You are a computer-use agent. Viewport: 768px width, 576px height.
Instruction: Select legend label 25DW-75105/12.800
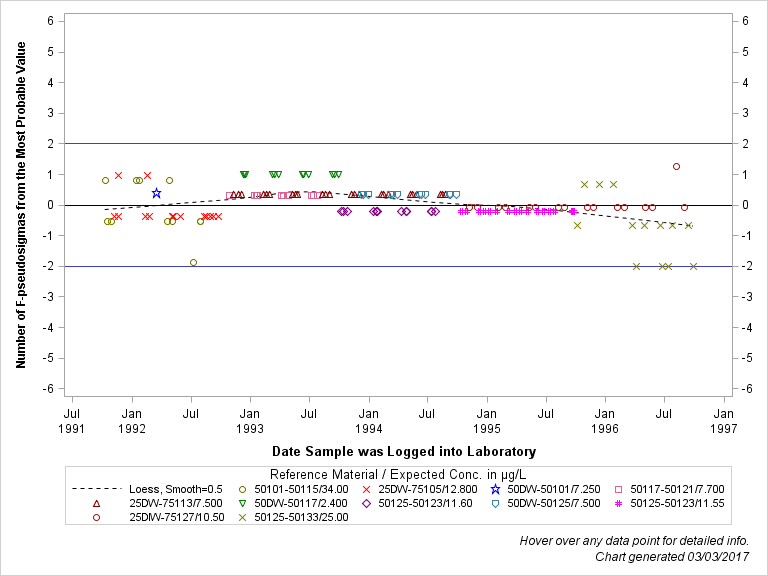point(428,489)
